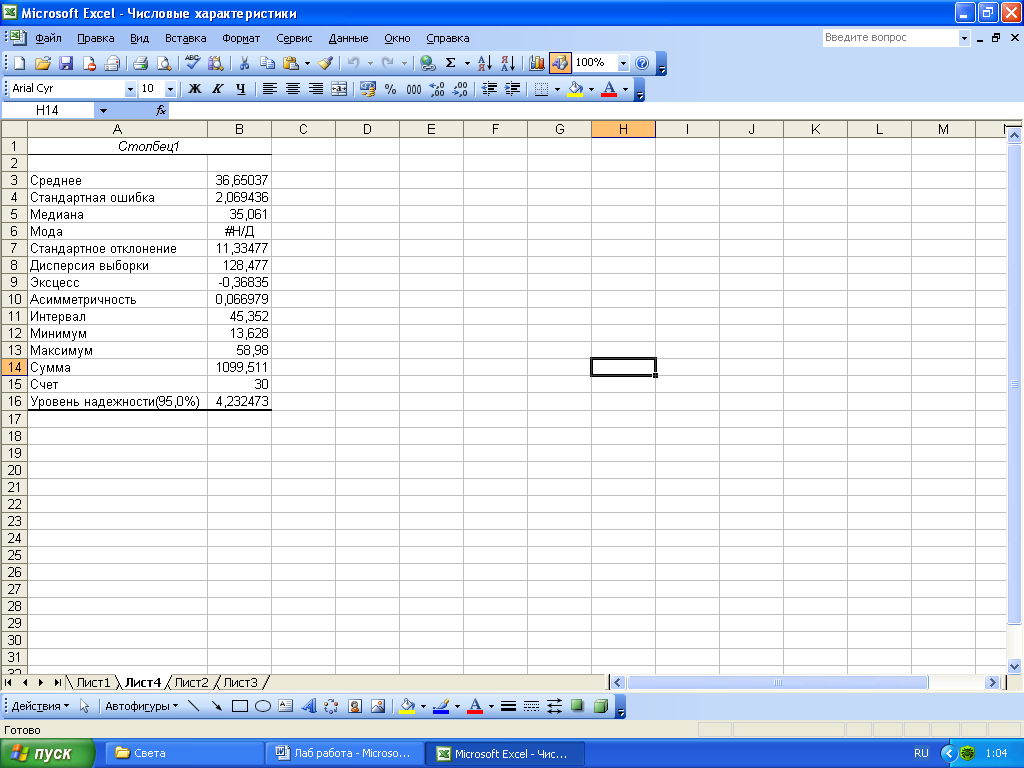Screen dimensions: 1024x768
Task: Expand the Name Box dropdown arrow
Action: point(103,110)
